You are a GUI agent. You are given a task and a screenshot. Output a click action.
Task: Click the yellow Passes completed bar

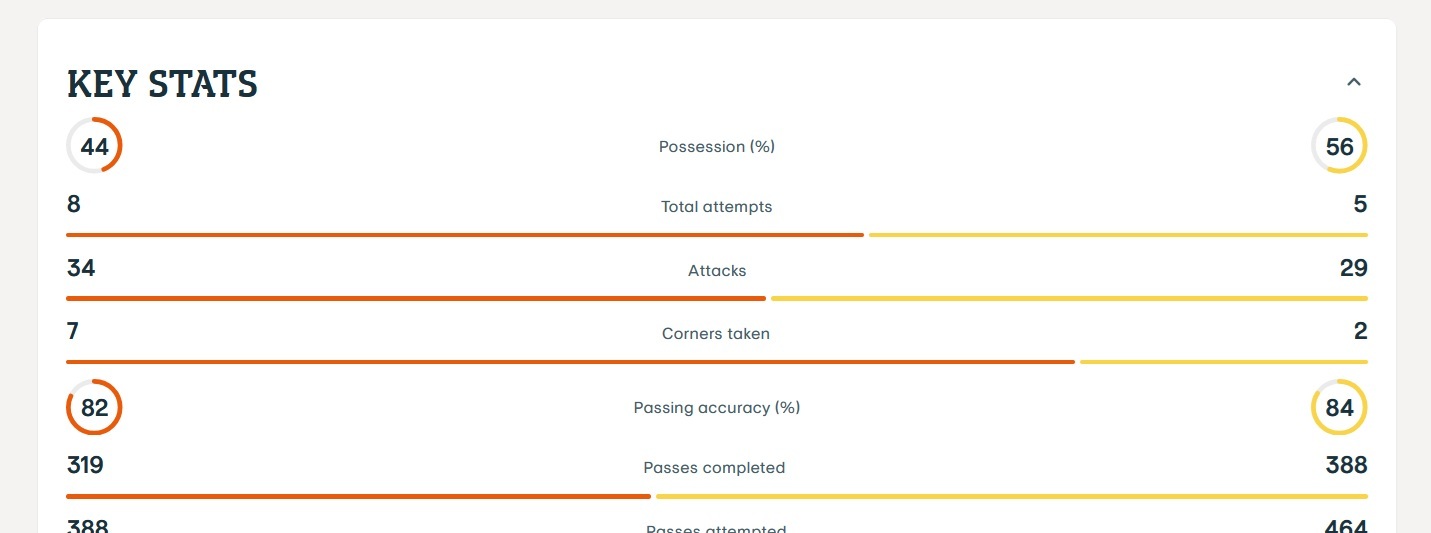[1011, 496]
